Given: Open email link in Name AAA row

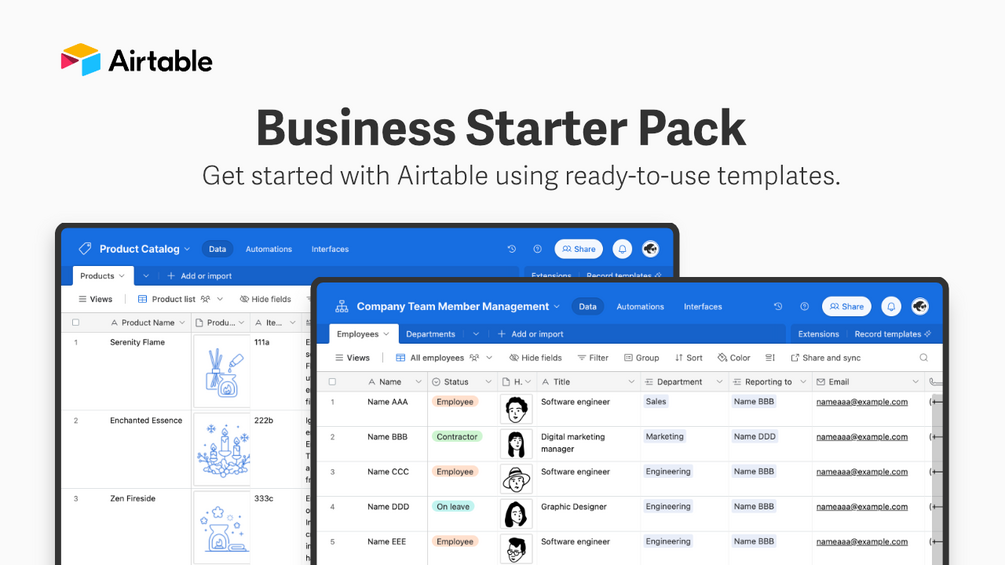Looking at the screenshot, I should [x=861, y=402].
